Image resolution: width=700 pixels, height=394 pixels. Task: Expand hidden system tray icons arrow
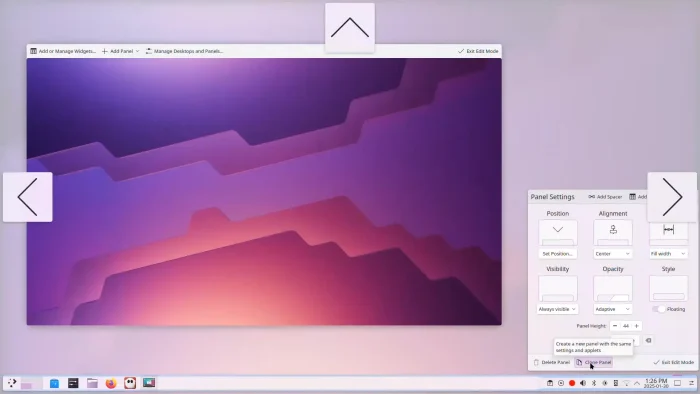click(x=637, y=383)
